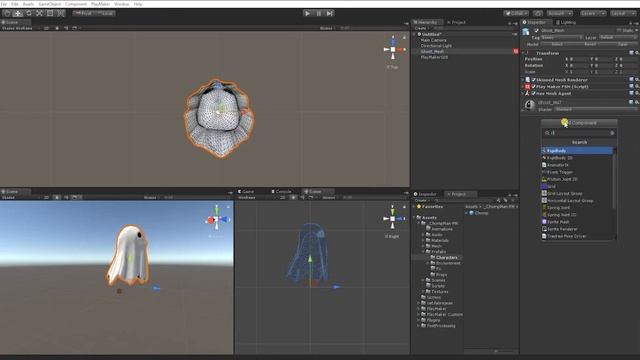Select Event Trigger in the component list

pos(577,172)
